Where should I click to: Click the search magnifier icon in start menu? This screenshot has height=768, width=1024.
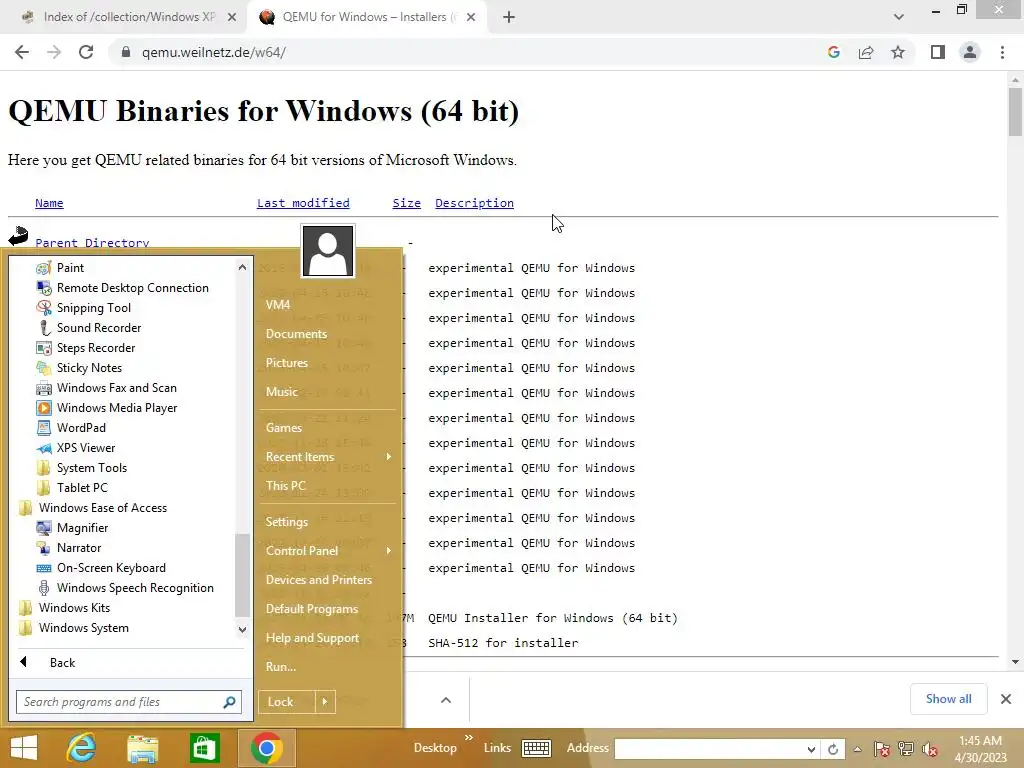[229, 702]
